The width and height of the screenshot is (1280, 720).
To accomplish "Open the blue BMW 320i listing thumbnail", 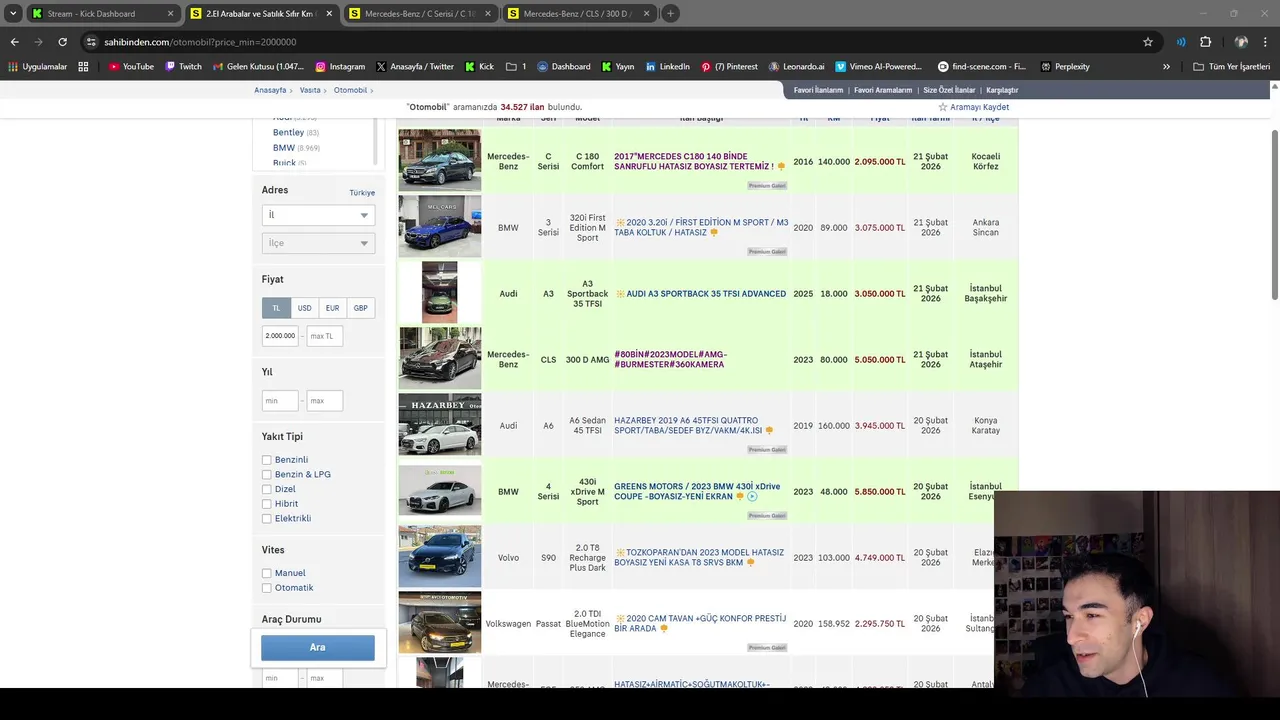I will (440, 226).
